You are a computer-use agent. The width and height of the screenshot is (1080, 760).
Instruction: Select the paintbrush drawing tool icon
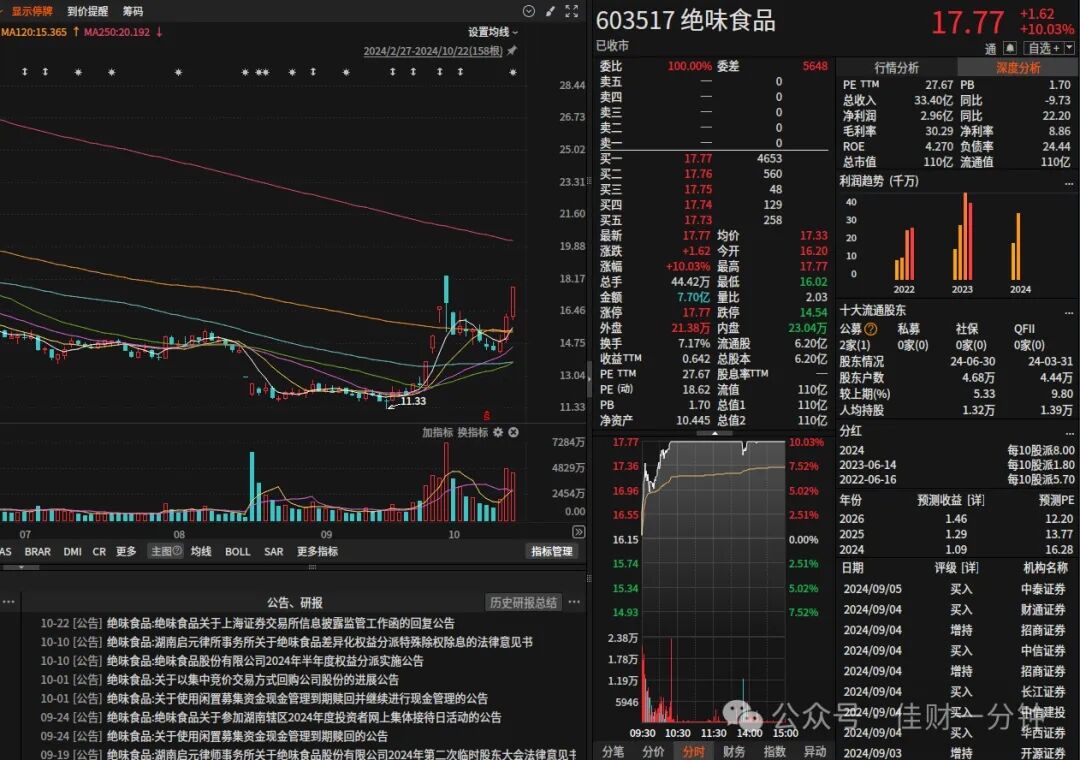pos(550,11)
